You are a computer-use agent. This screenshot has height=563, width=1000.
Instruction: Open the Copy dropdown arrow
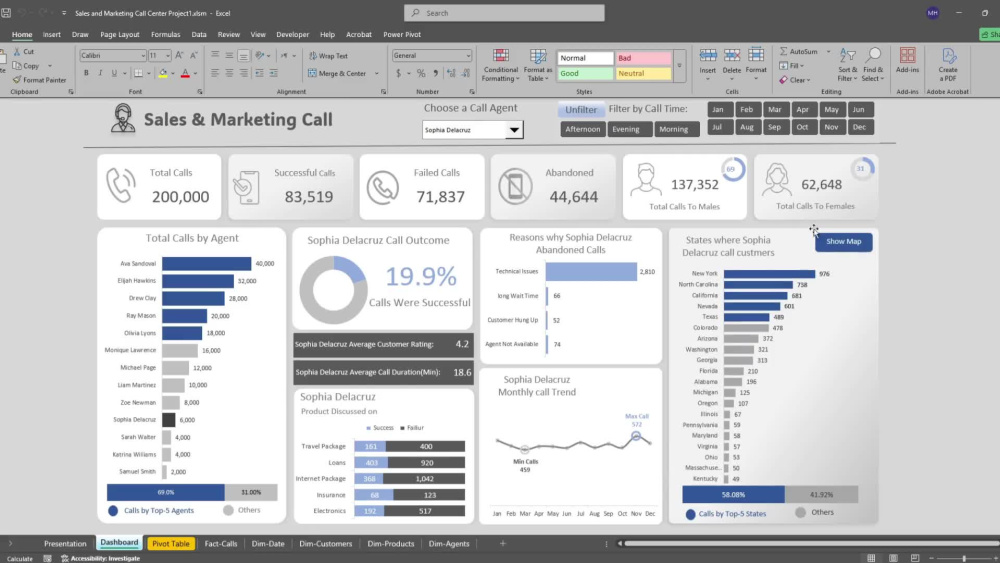pos(50,66)
